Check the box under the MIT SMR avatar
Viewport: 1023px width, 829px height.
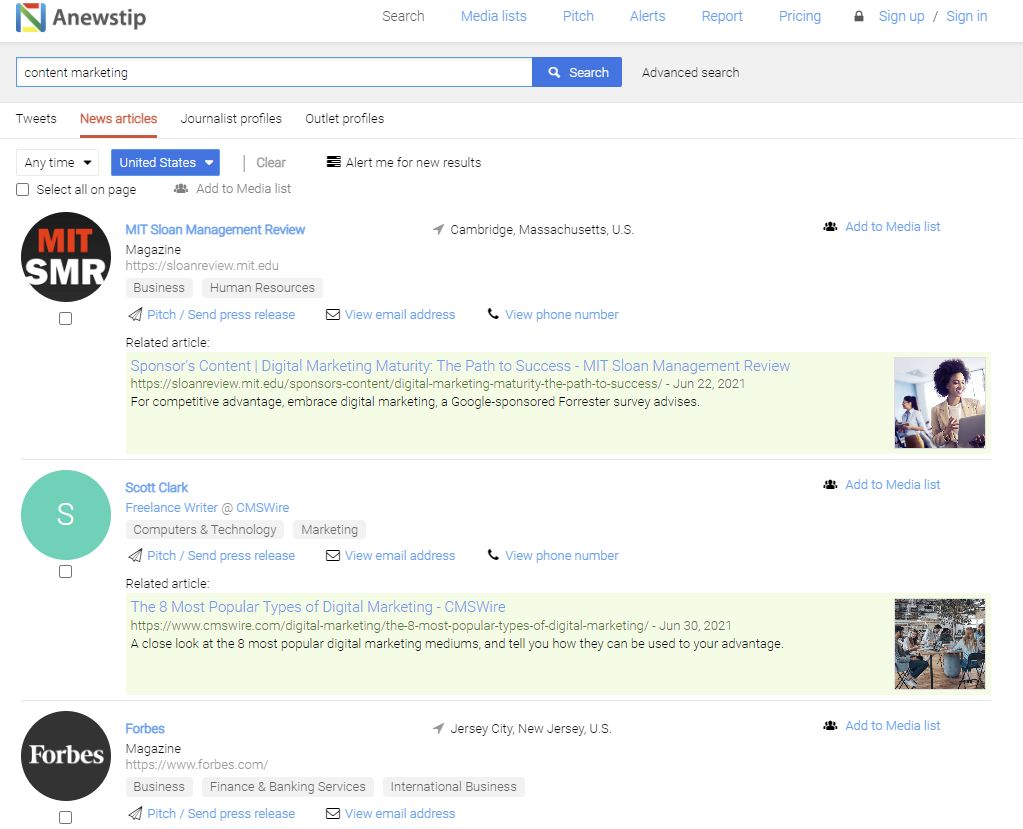65,318
